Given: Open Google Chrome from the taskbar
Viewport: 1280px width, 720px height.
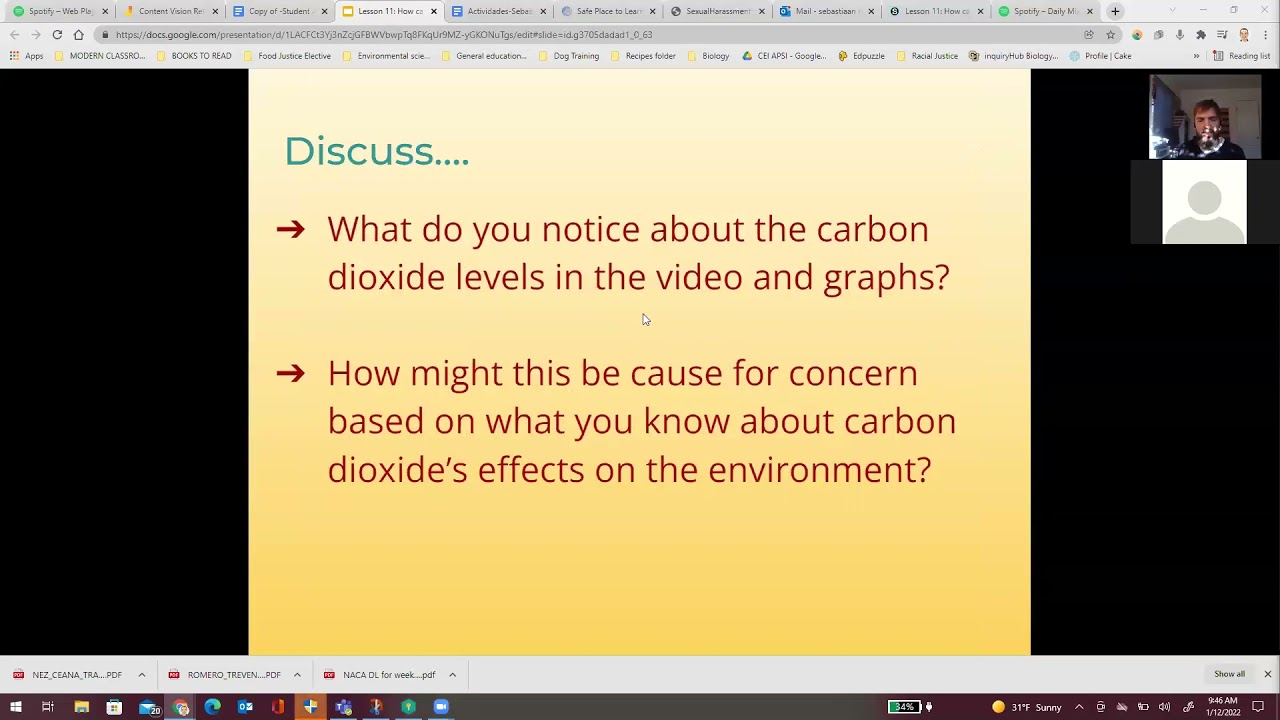Looking at the screenshot, I should [180, 708].
